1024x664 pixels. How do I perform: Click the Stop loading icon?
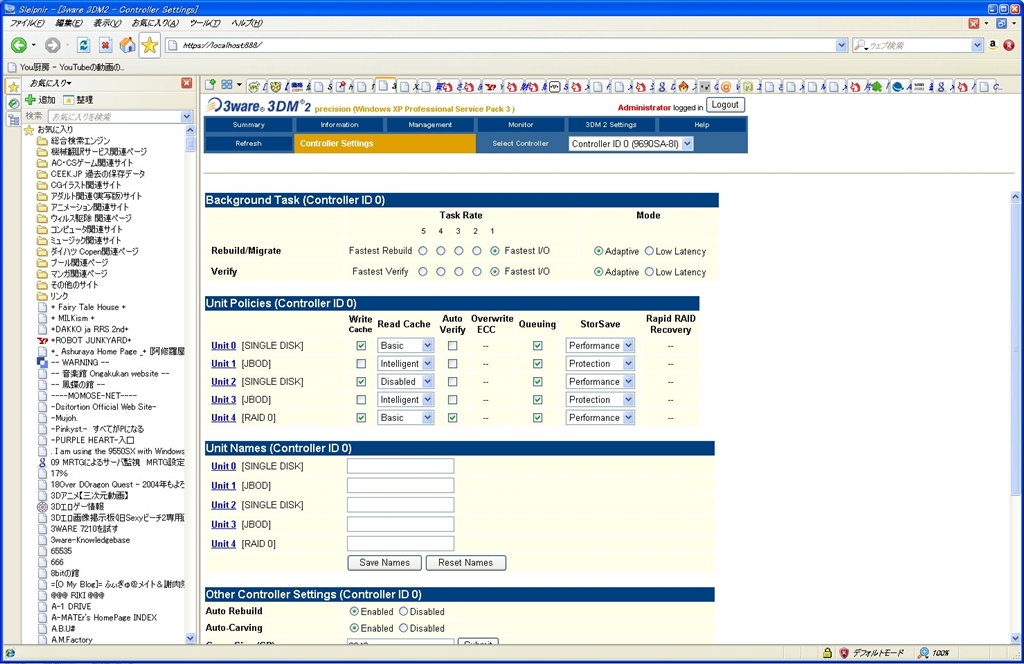click(105, 45)
